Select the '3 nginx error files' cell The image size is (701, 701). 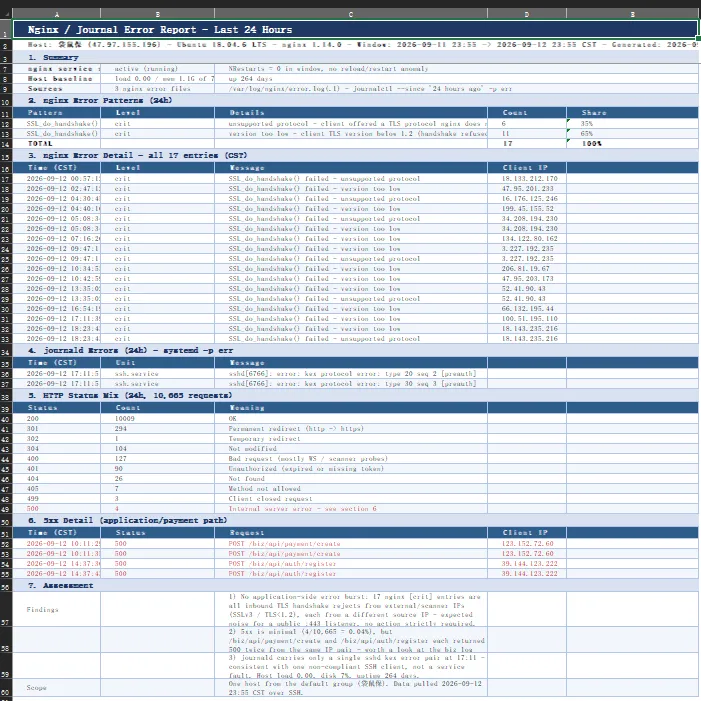point(158,89)
